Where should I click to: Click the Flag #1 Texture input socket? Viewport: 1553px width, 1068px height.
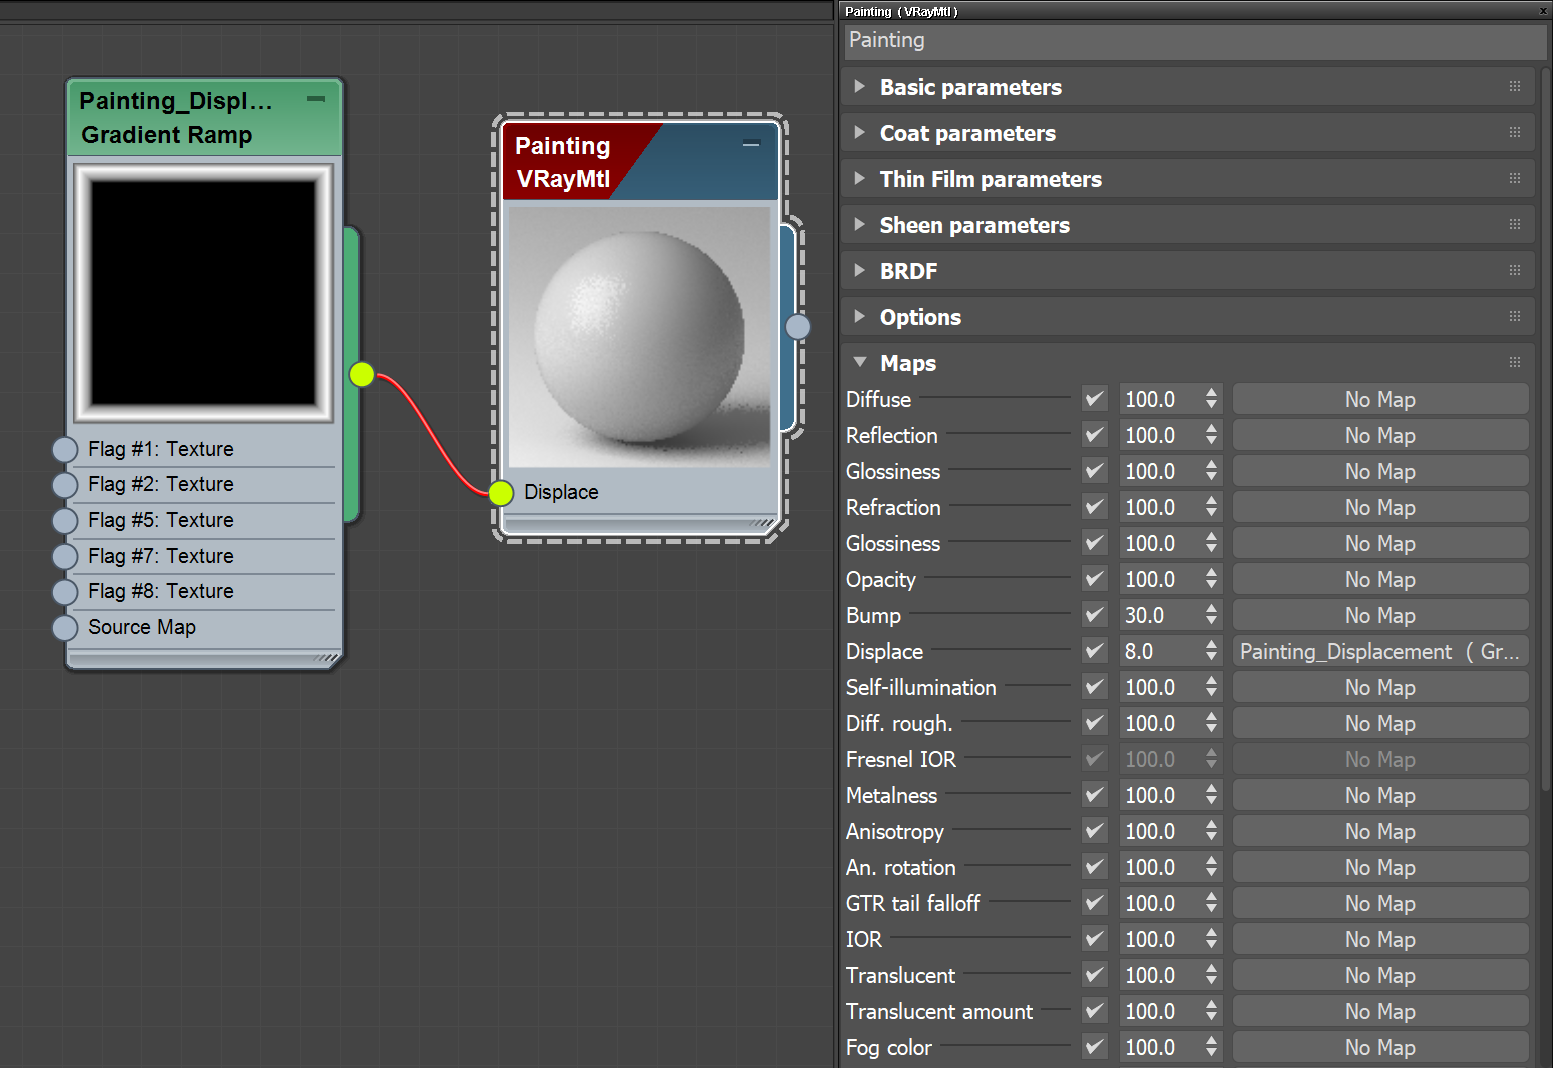tap(65, 450)
